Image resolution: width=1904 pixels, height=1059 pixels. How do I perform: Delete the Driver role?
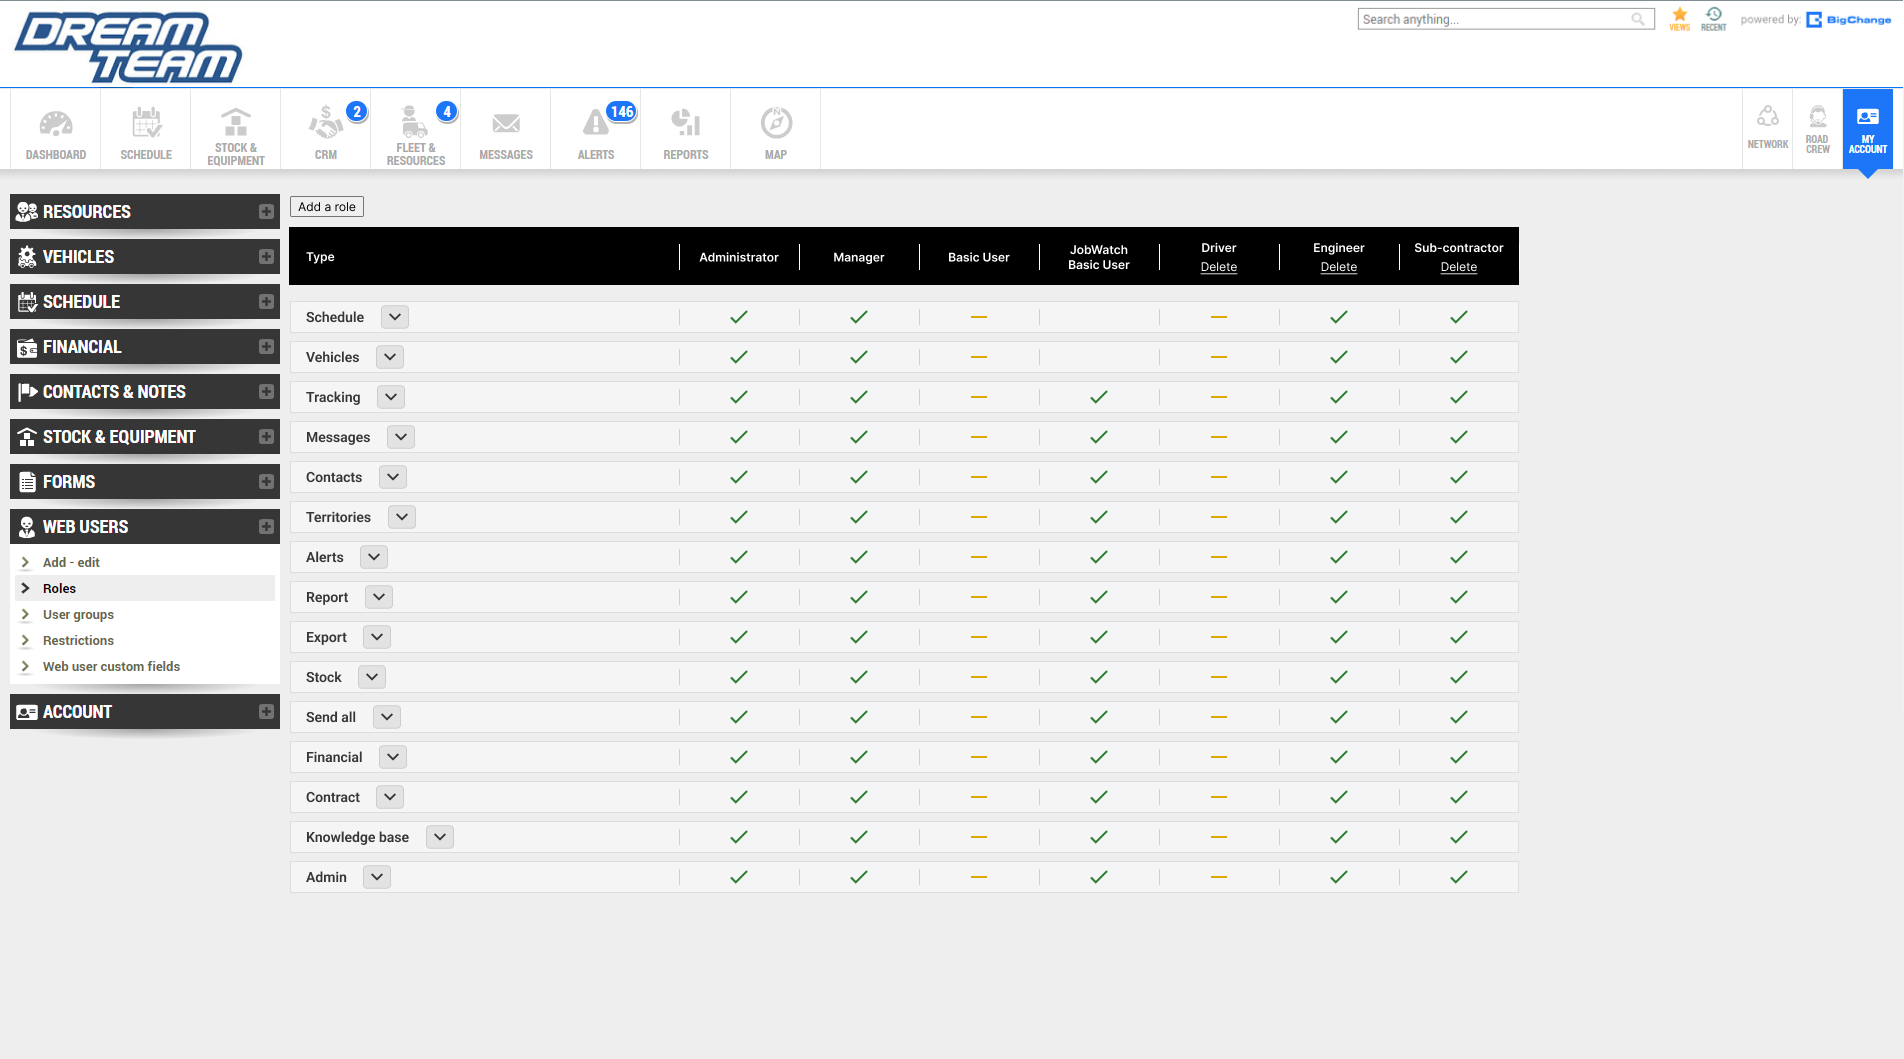(x=1219, y=267)
